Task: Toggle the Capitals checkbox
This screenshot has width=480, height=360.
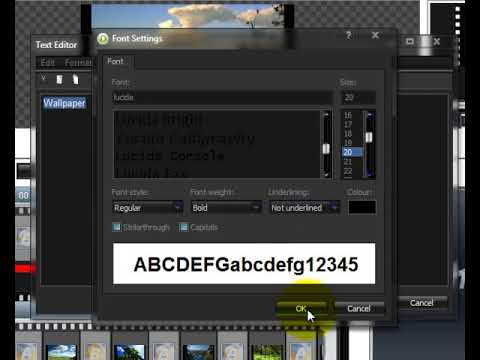Action: click(x=184, y=227)
